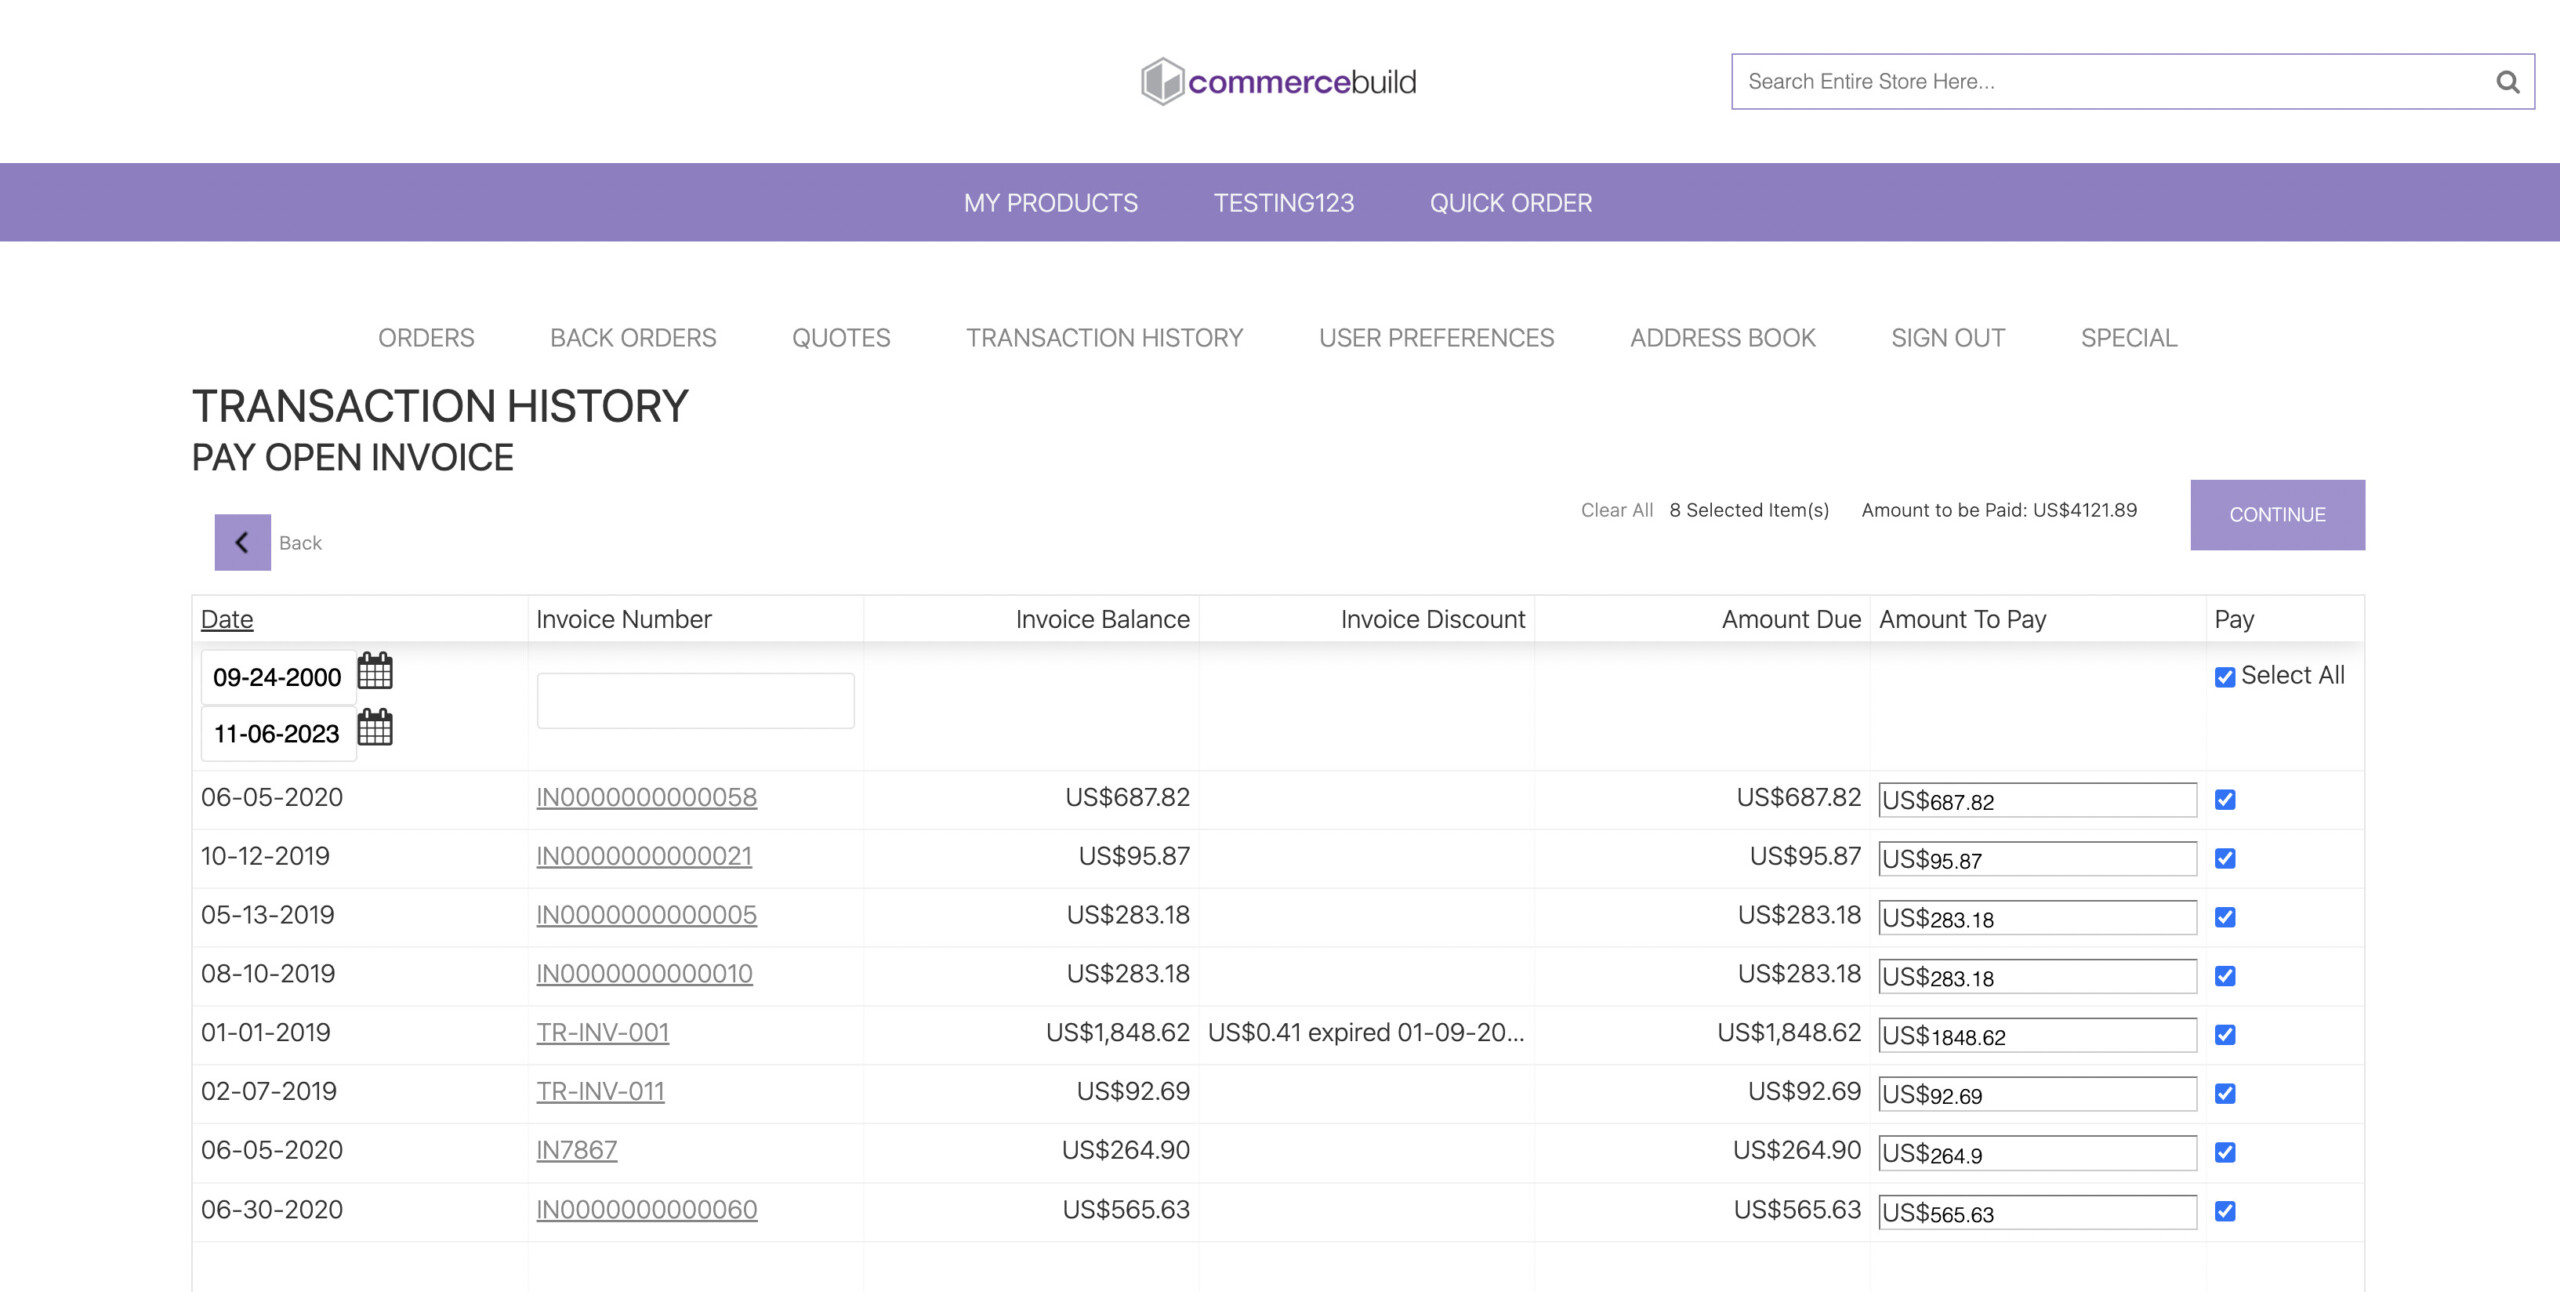
Task: Click the commercebuild logo
Action: pos(1279,81)
